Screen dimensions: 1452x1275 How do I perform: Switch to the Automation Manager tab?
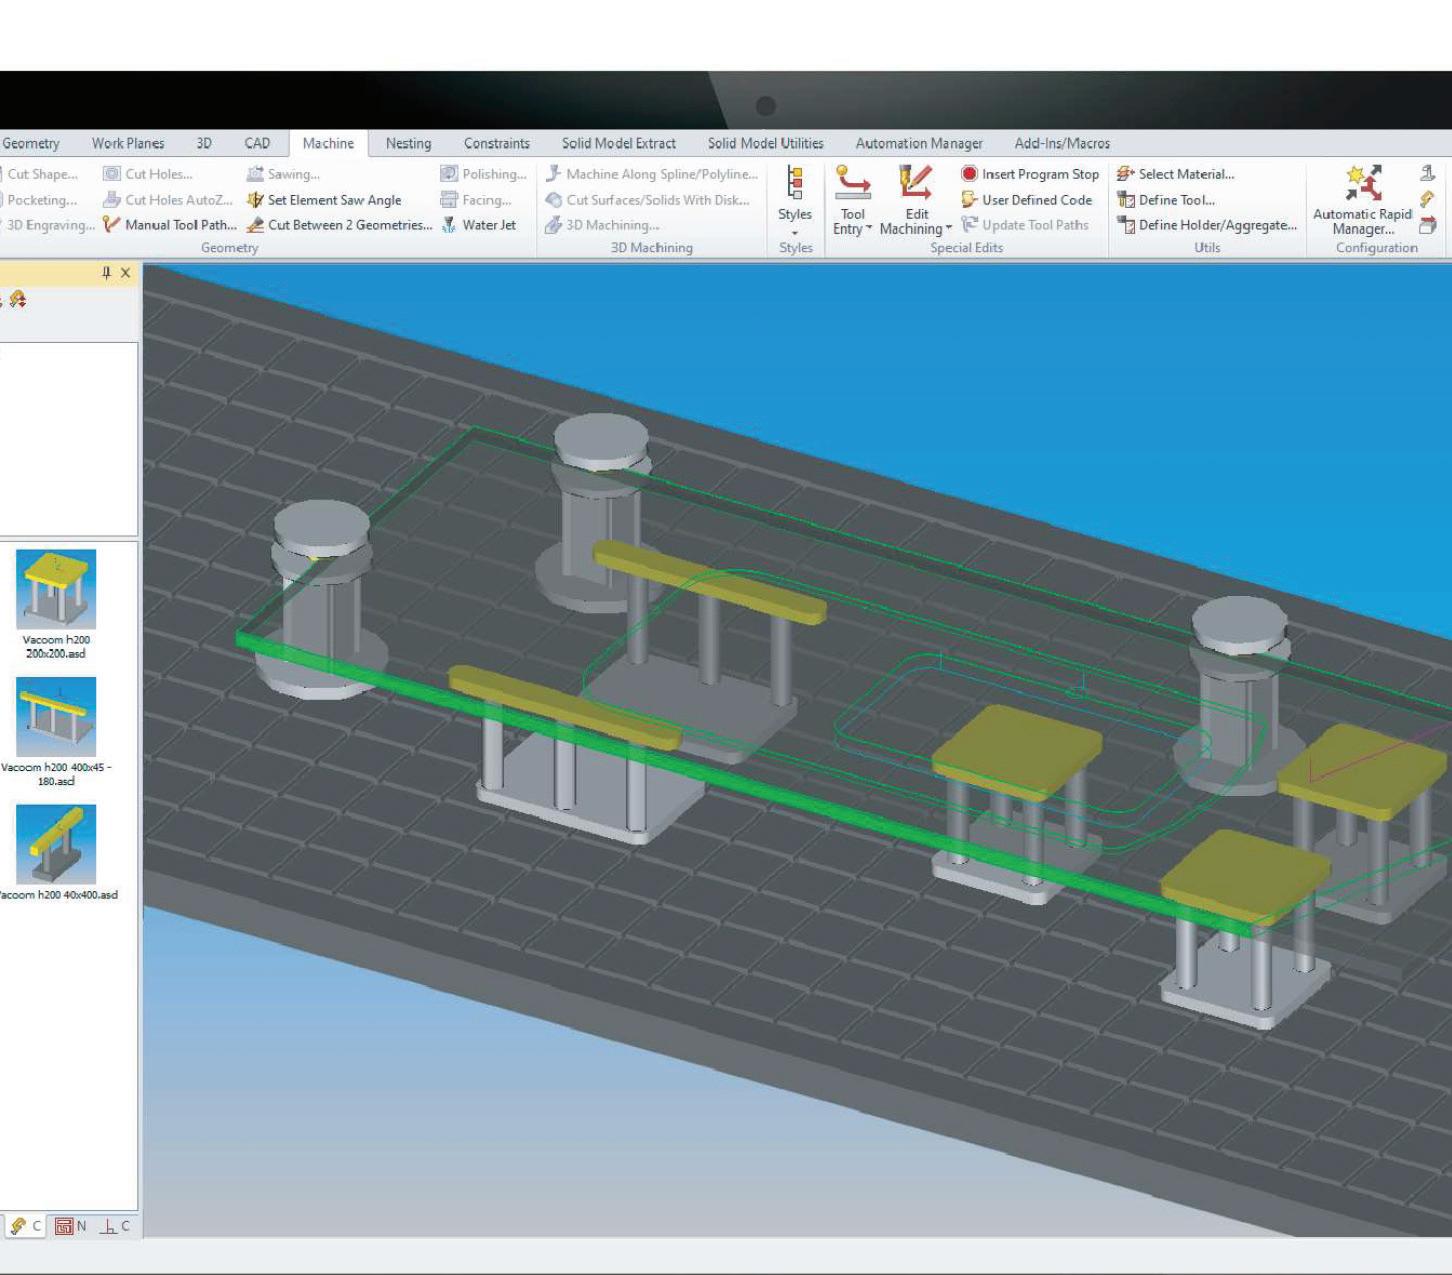pos(919,144)
